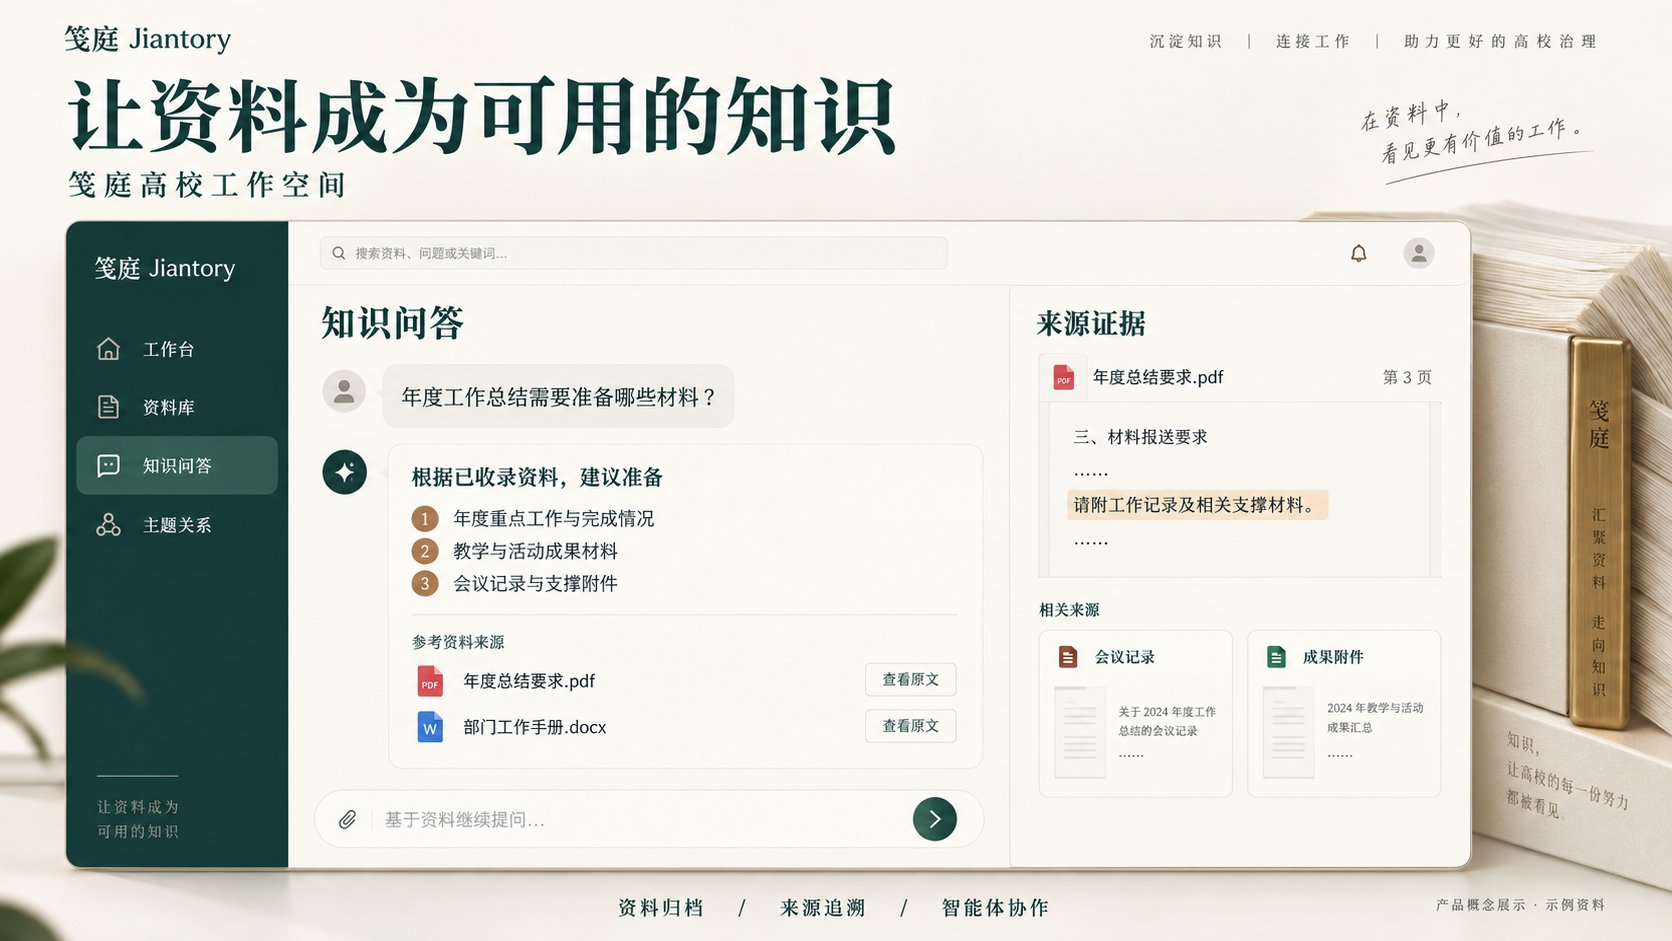Viewport: 1672px width, 941px height.
Task: Click the 资料库 document icon
Action: coord(108,407)
